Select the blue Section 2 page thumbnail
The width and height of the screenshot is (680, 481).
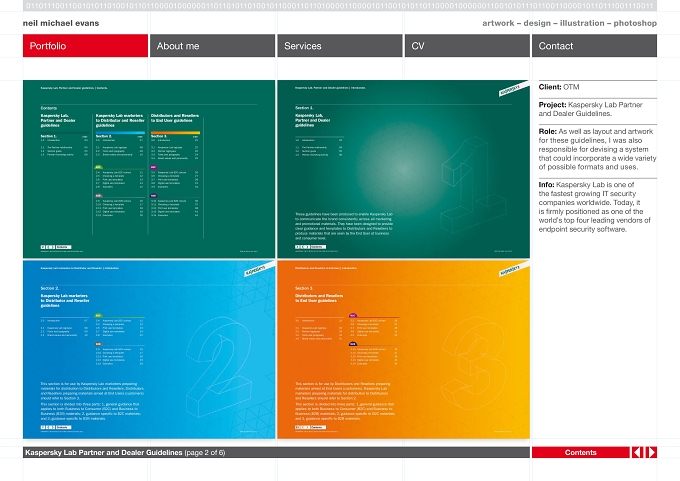(x=149, y=350)
